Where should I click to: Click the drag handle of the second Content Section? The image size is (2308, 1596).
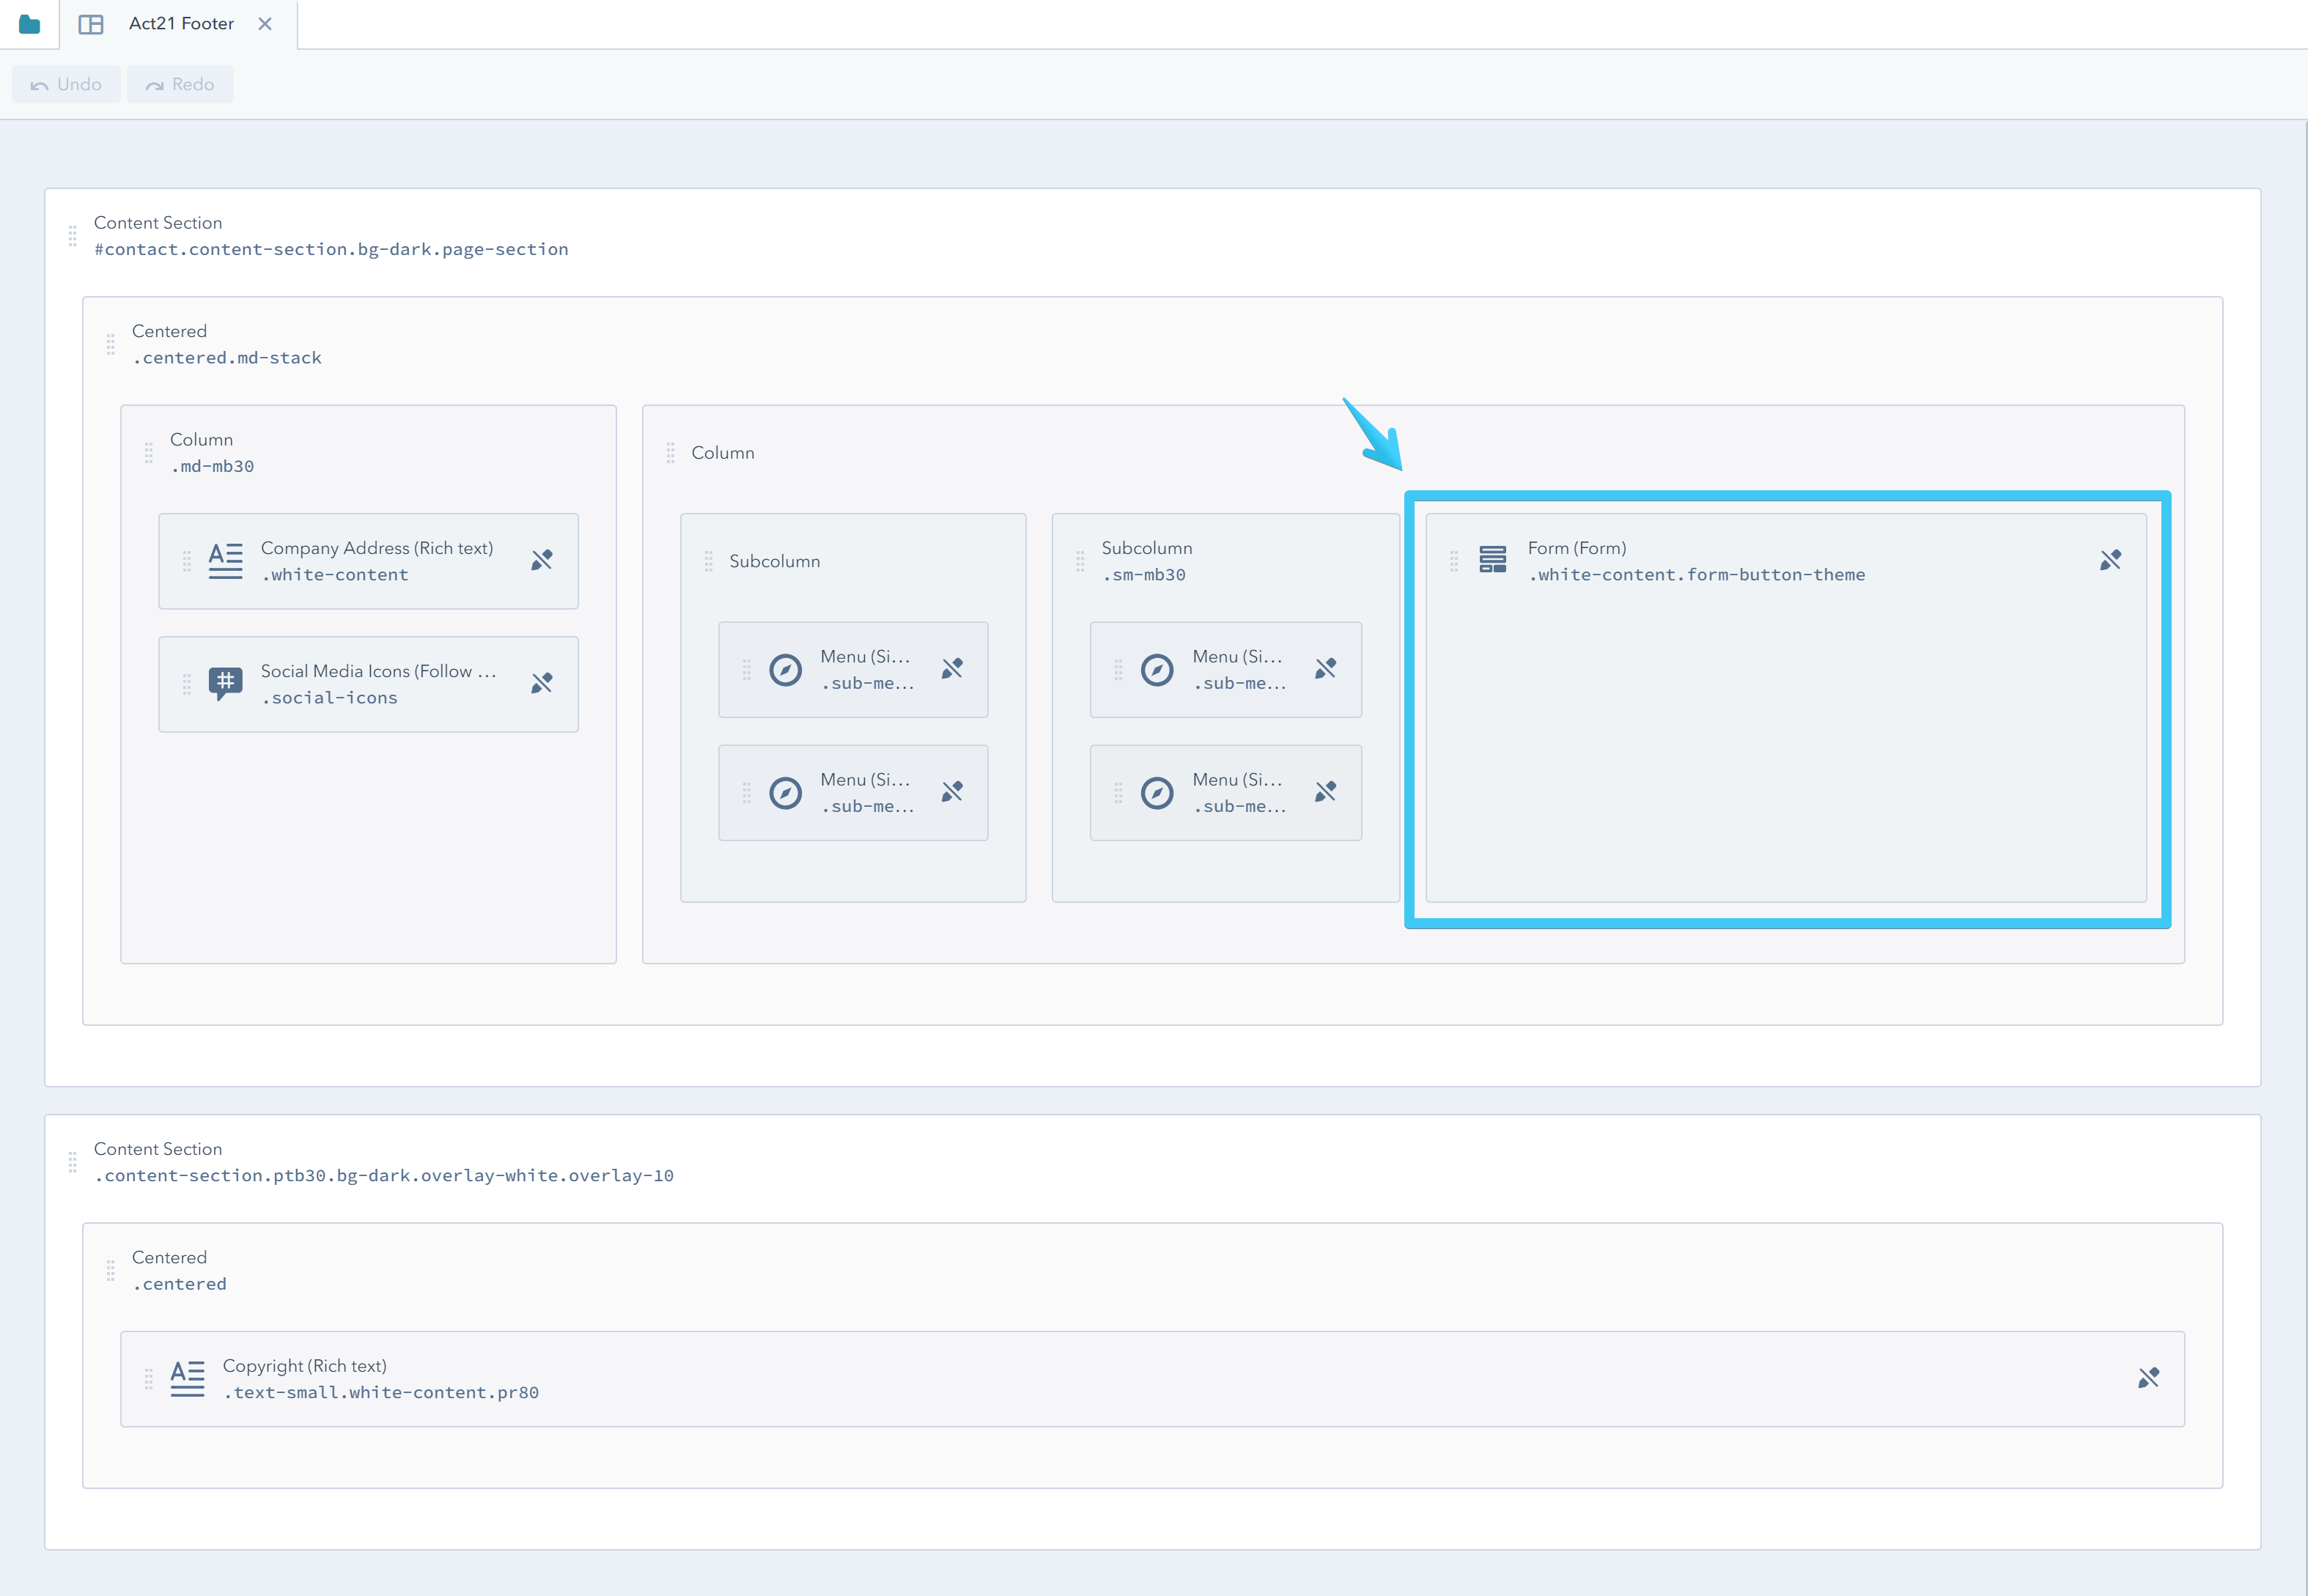[x=73, y=1163]
